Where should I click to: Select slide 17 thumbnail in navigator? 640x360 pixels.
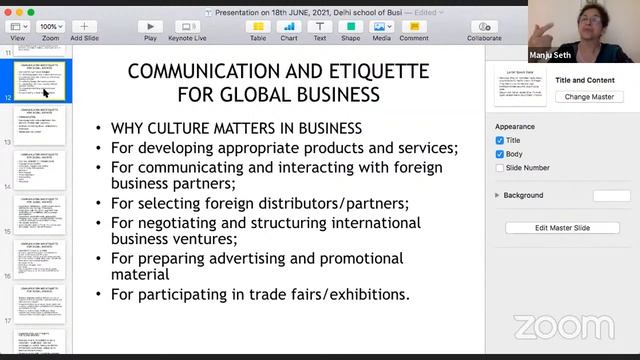click(39, 304)
